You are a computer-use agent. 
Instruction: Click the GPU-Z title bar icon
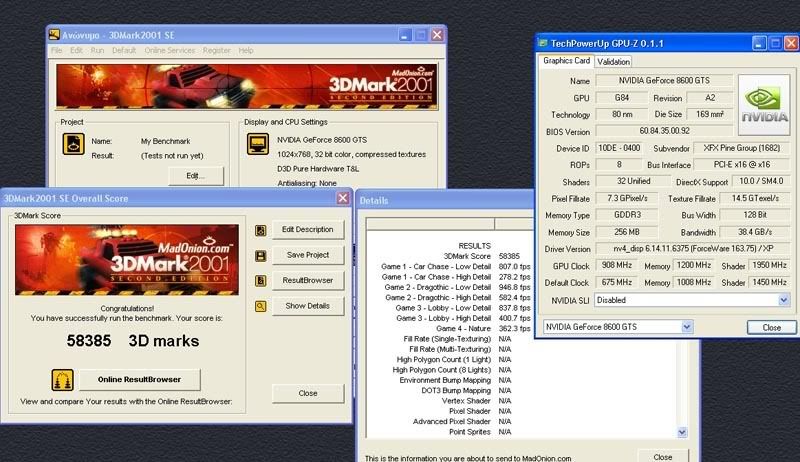543,43
